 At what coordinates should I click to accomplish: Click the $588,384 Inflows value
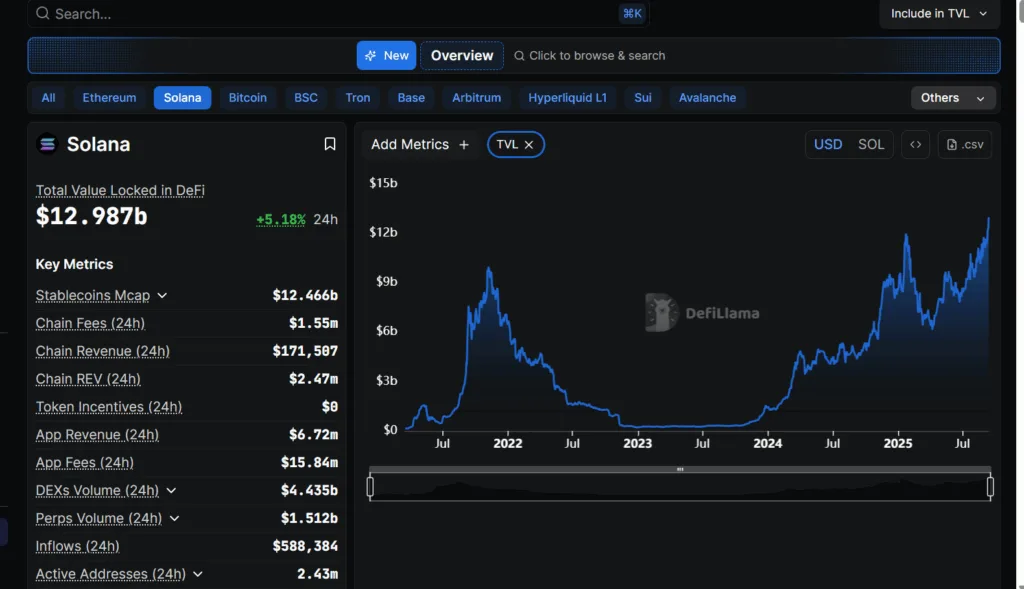pyautogui.click(x=305, y=546)
